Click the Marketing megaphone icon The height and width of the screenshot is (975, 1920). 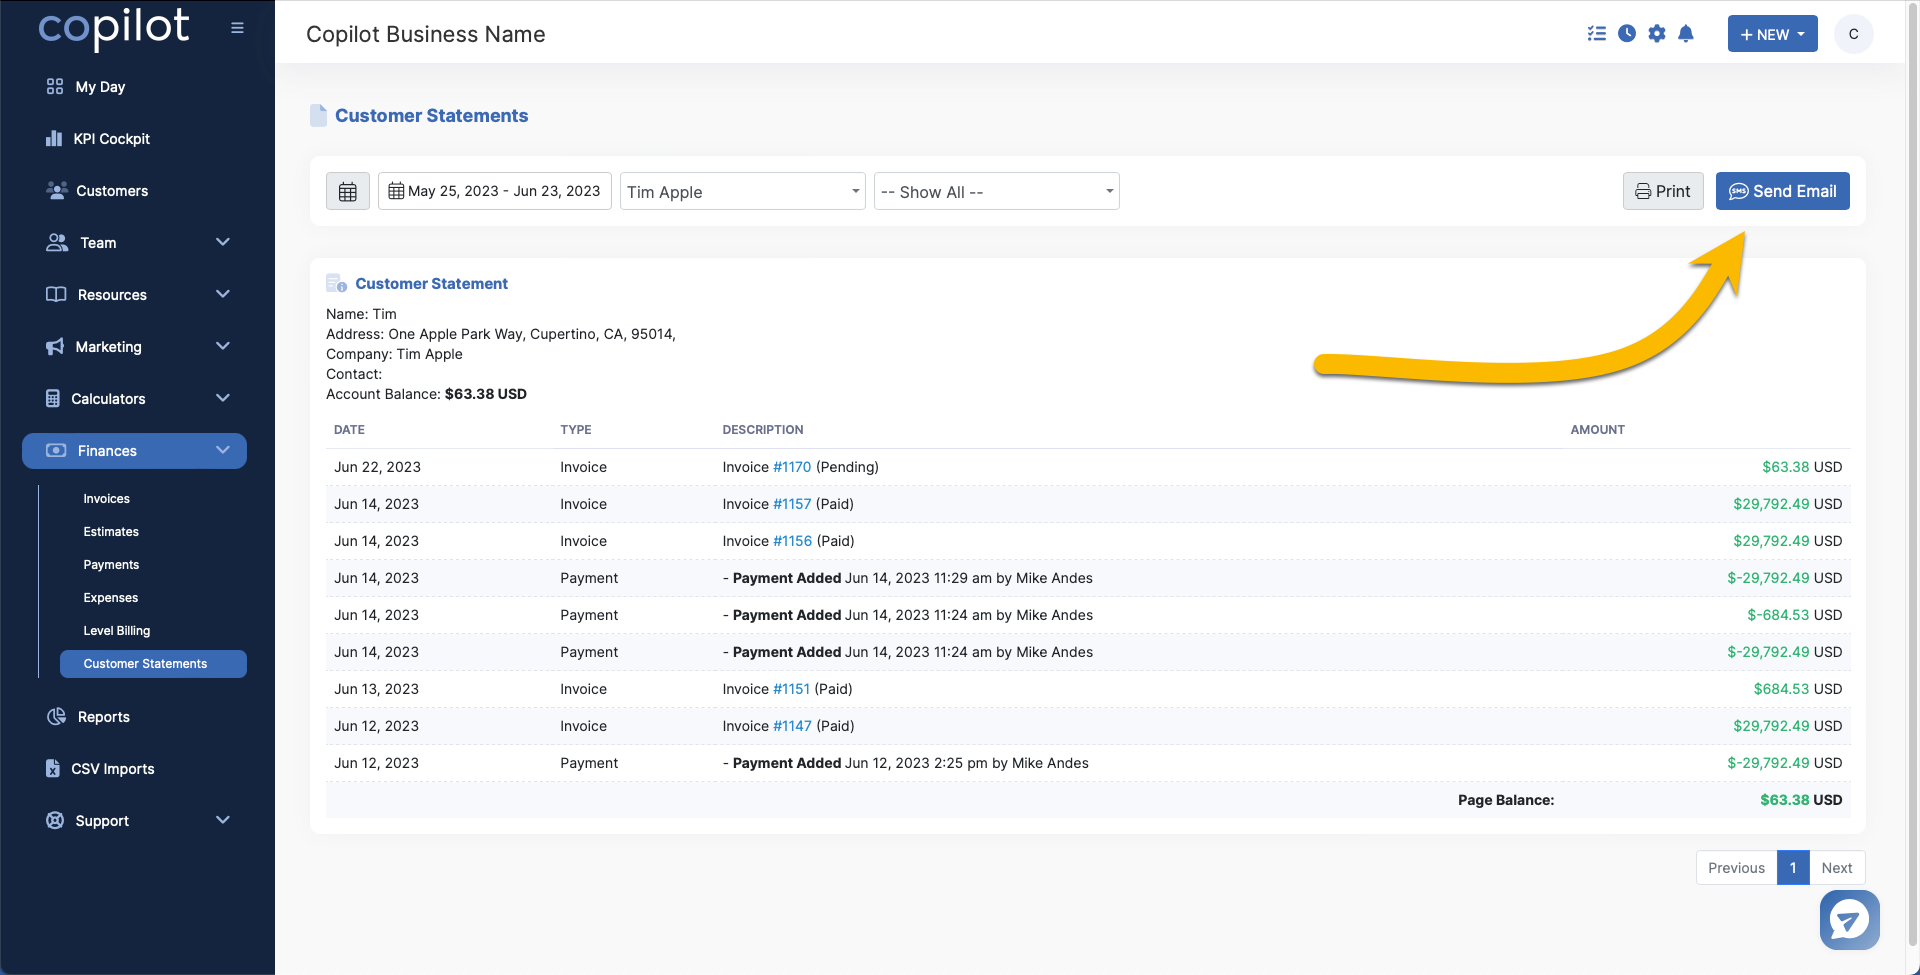(x=55, y=347)
